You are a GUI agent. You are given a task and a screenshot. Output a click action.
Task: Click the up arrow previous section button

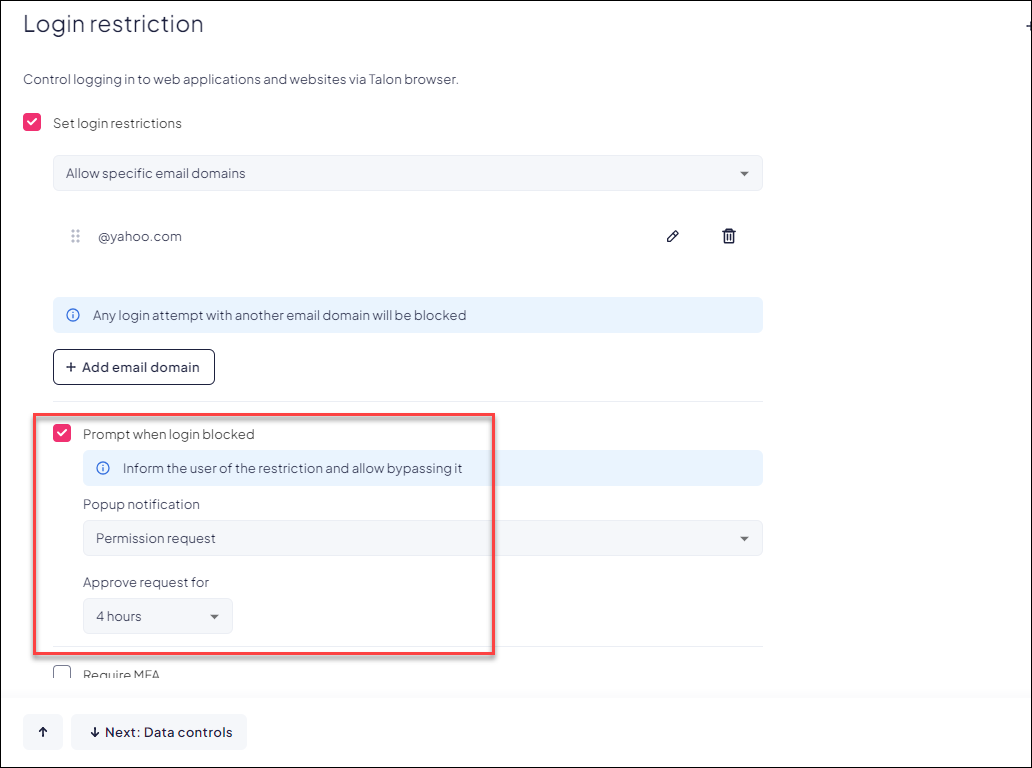pos(43,732)
